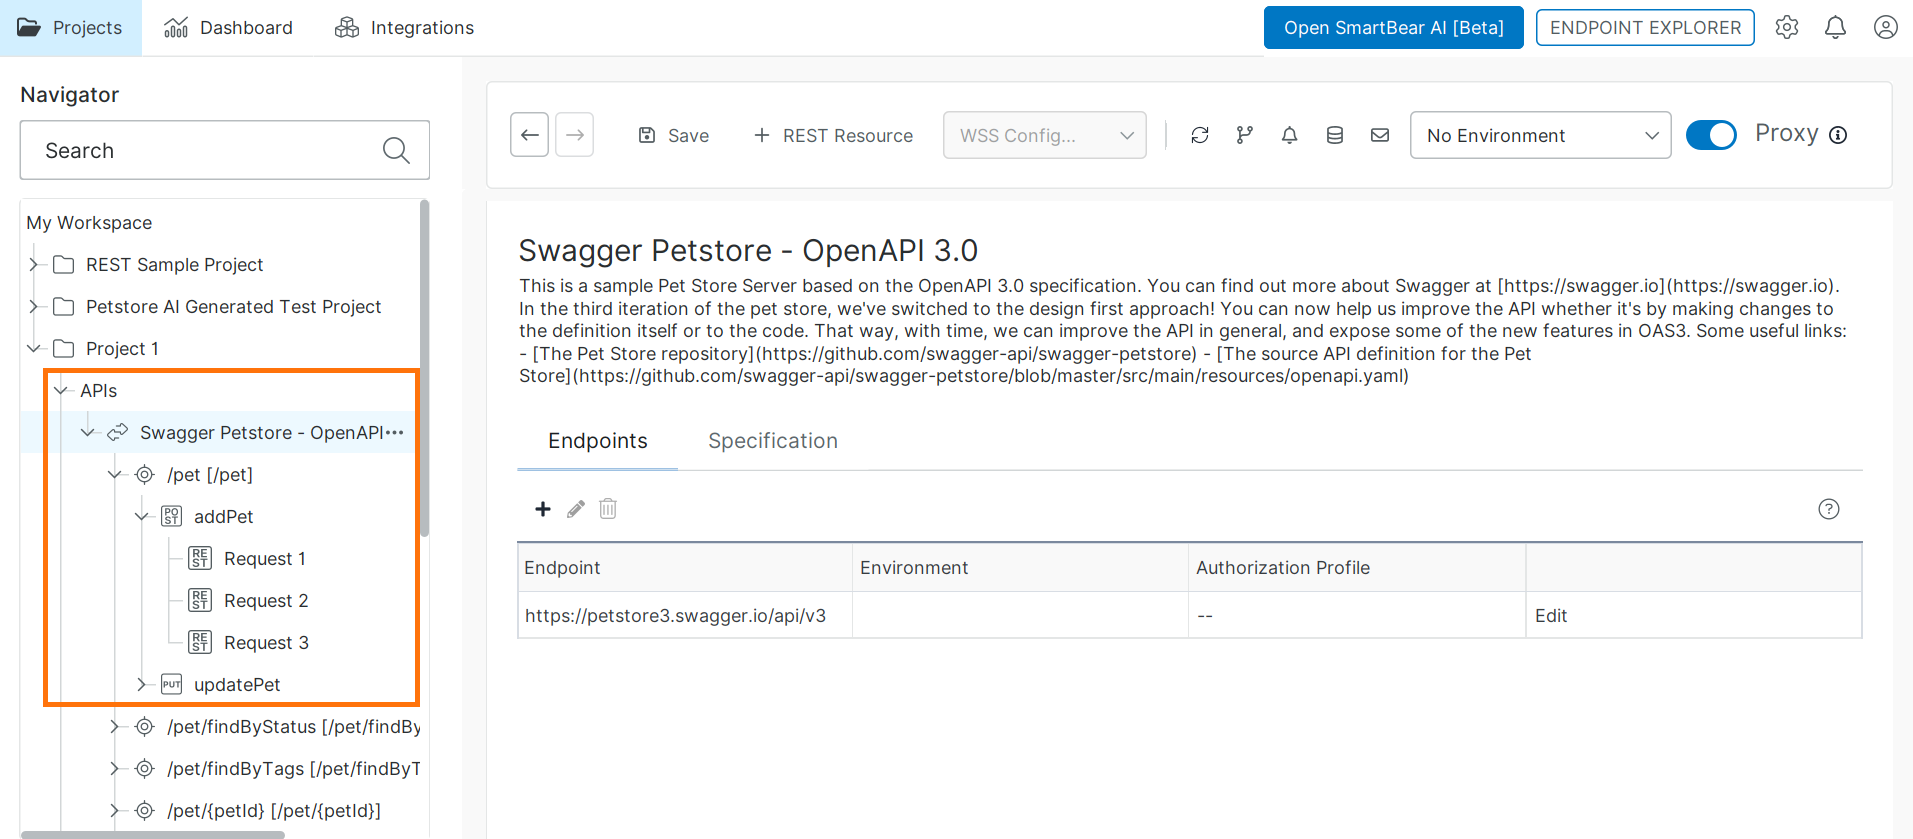
Task: Open the Dashboard tab
Action: pyautogui.click(x=228, y=28)
